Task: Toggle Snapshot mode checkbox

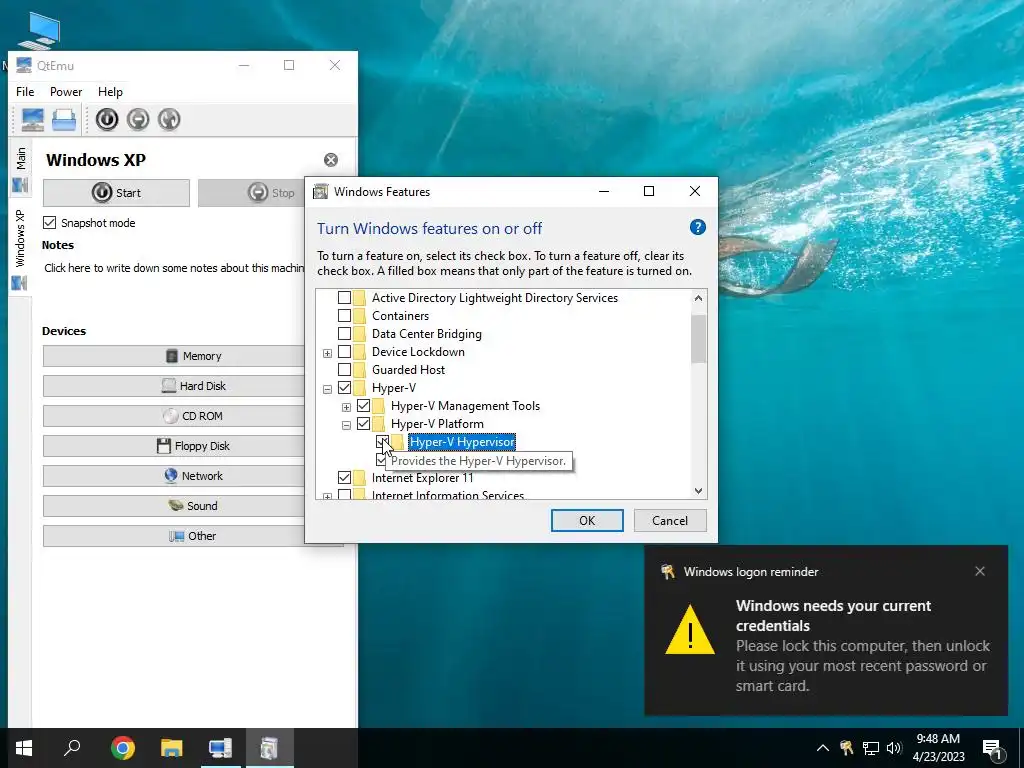Action: pyautogui.click(x=50, y=223)
